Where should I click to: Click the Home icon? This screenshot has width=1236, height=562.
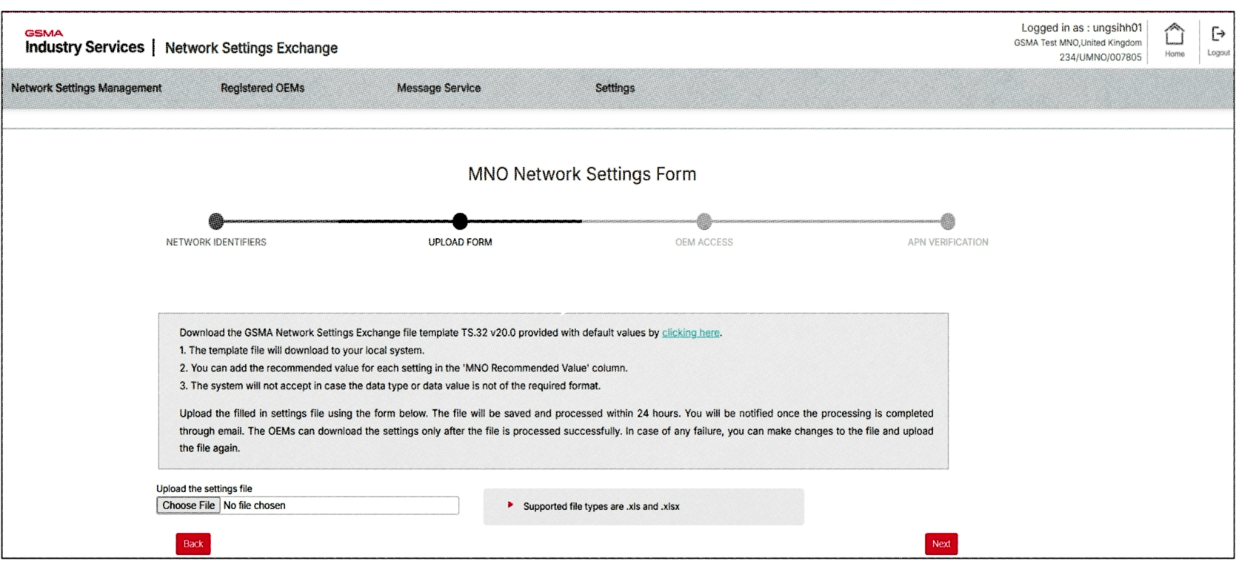[1175, 38]
